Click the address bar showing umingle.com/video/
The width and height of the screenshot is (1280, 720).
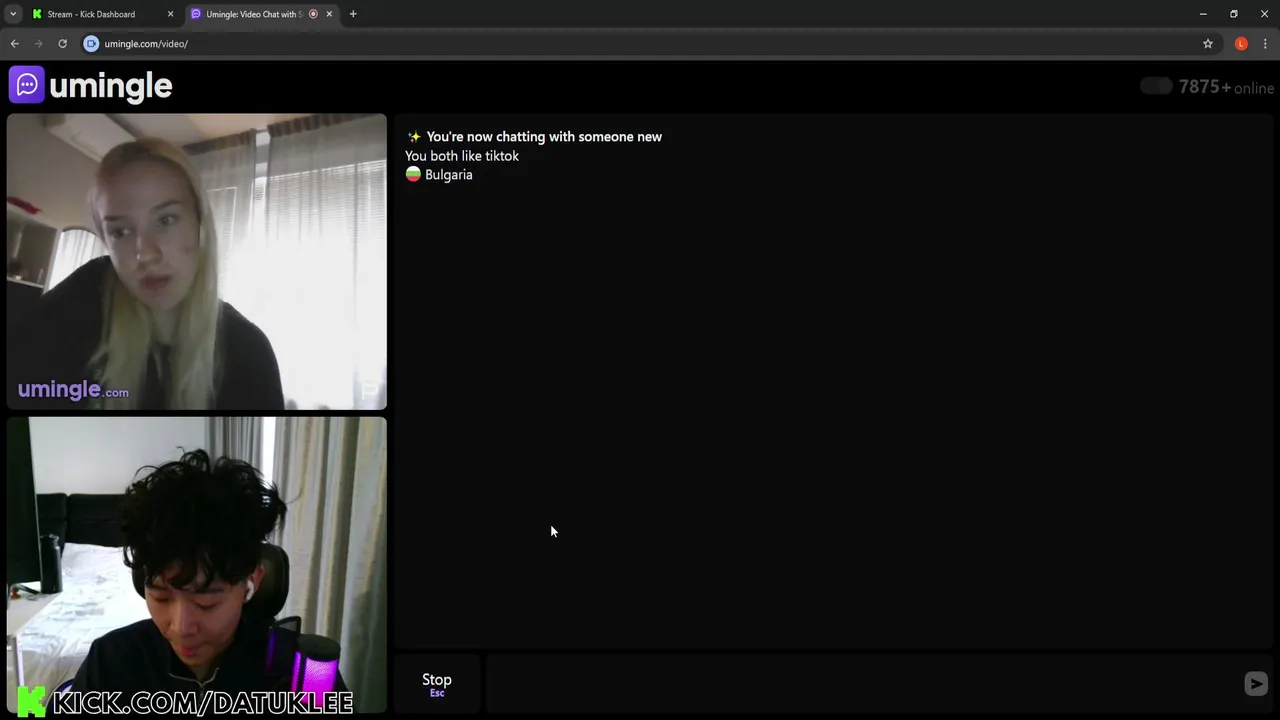coord(640,44)
